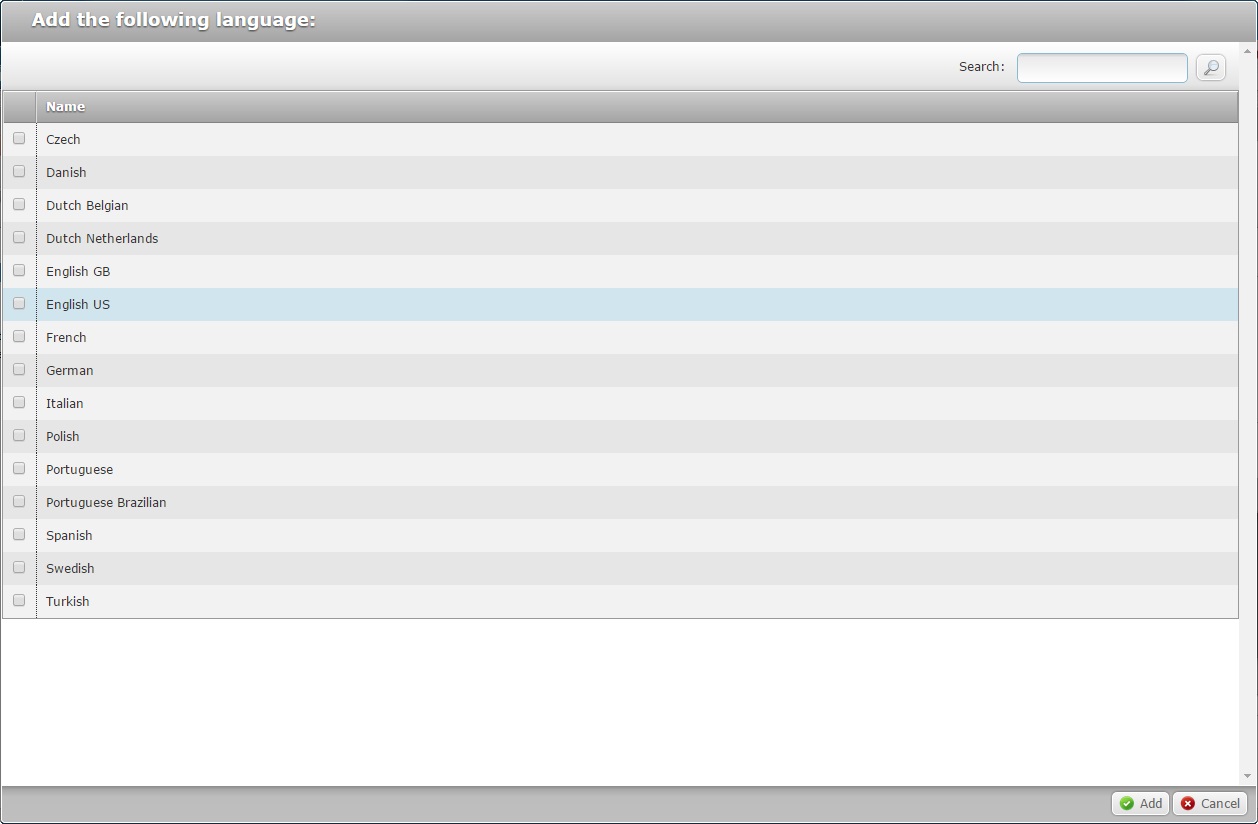This screenshot has height=824, width=1258.
Task: Toggle the Turkish checkbox
Action: point(19,601)
